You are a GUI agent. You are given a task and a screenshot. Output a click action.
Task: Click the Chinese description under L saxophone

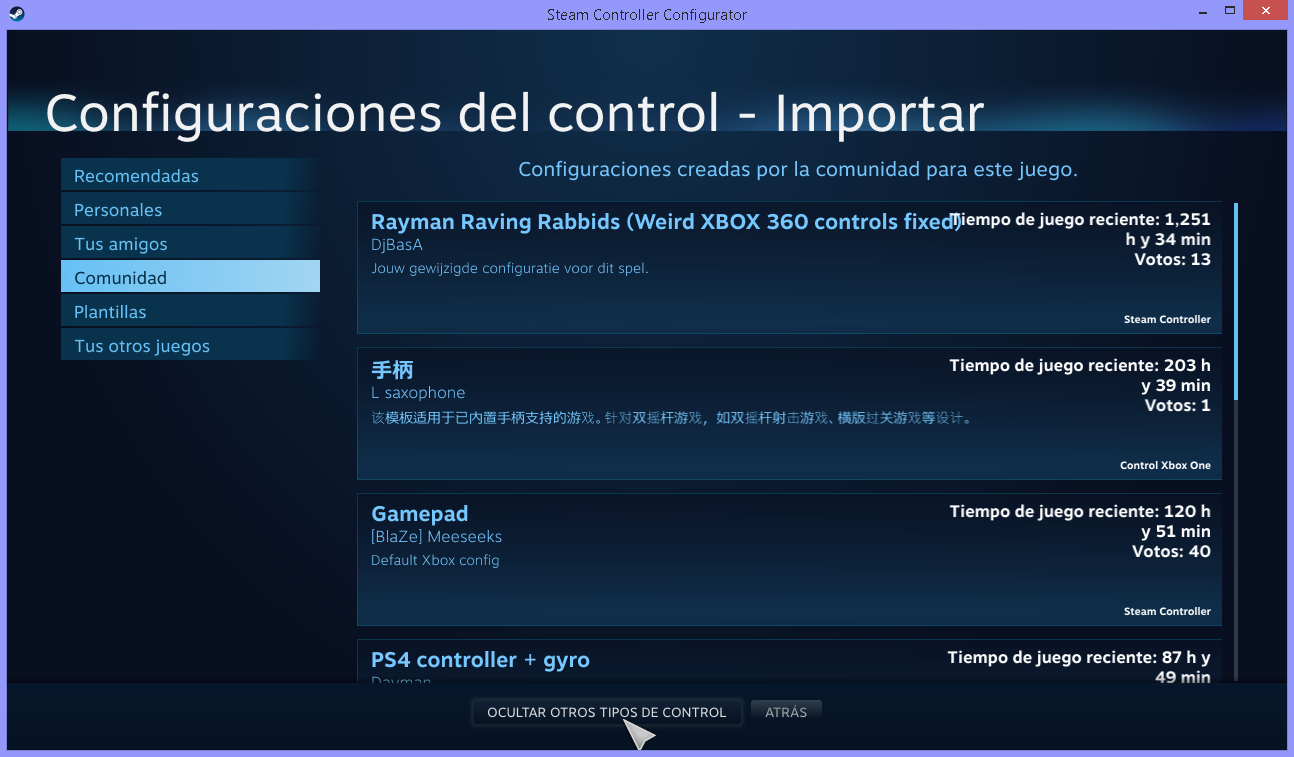coord(671,418)
